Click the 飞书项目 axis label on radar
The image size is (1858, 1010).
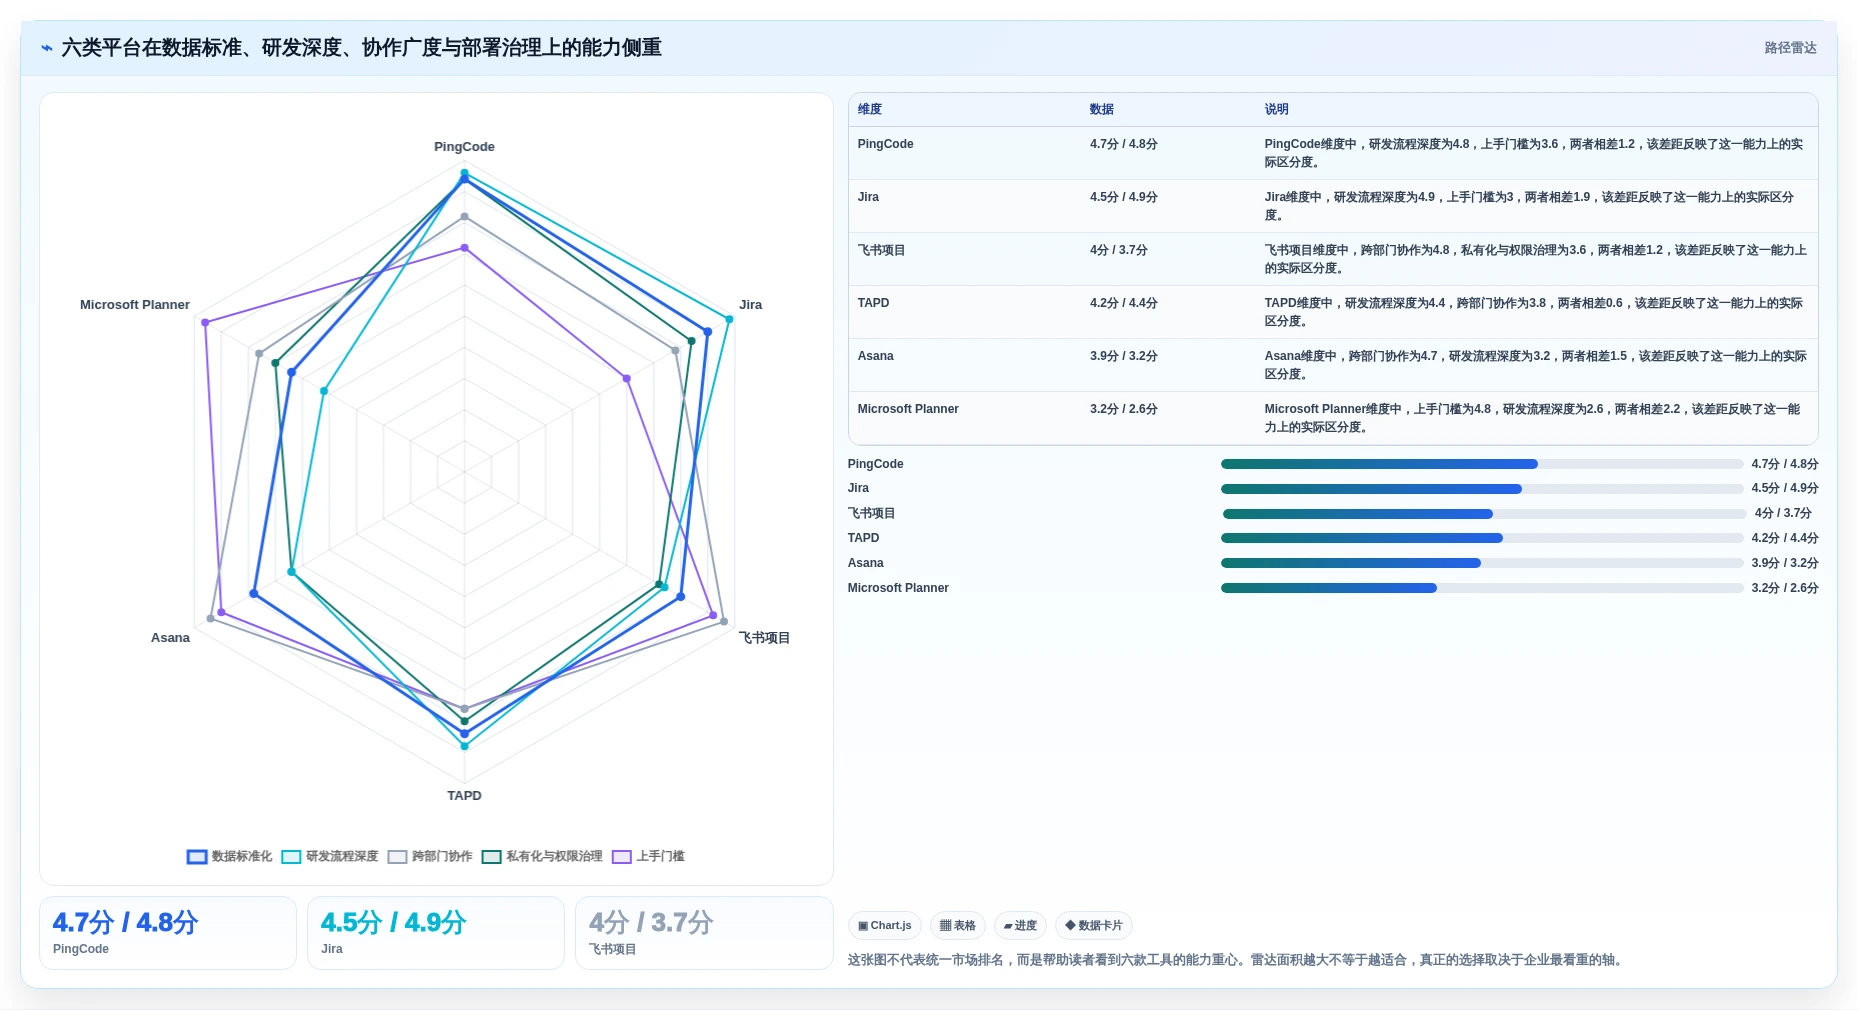click(764, 638)
